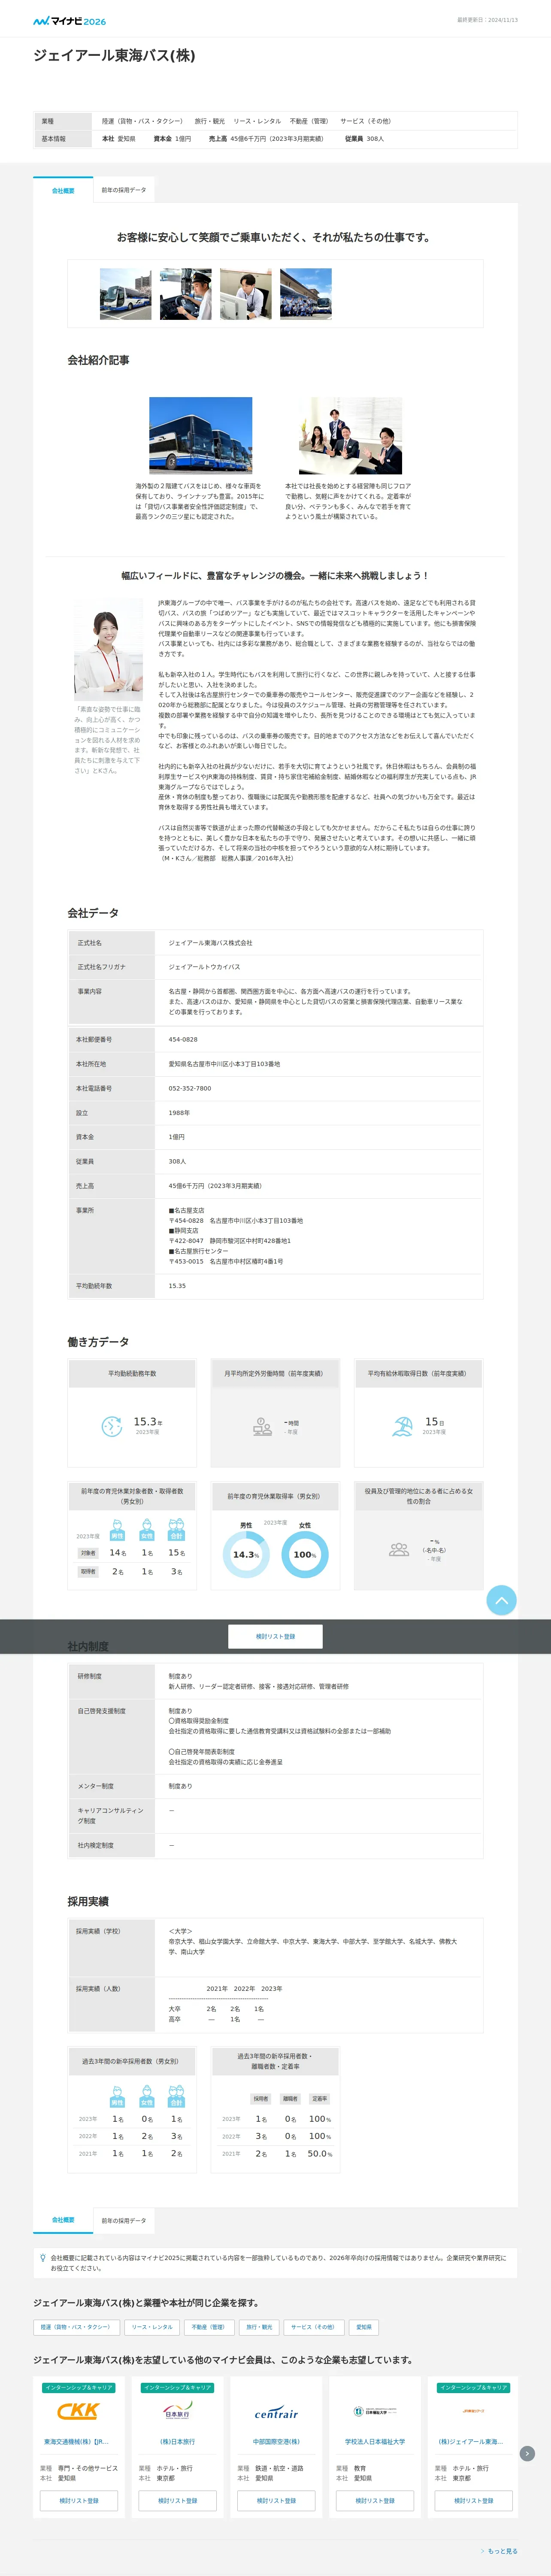Open the 旅行・観光 tag
The height and width of the screenshot is (2576, 551).
[259, 2327]
